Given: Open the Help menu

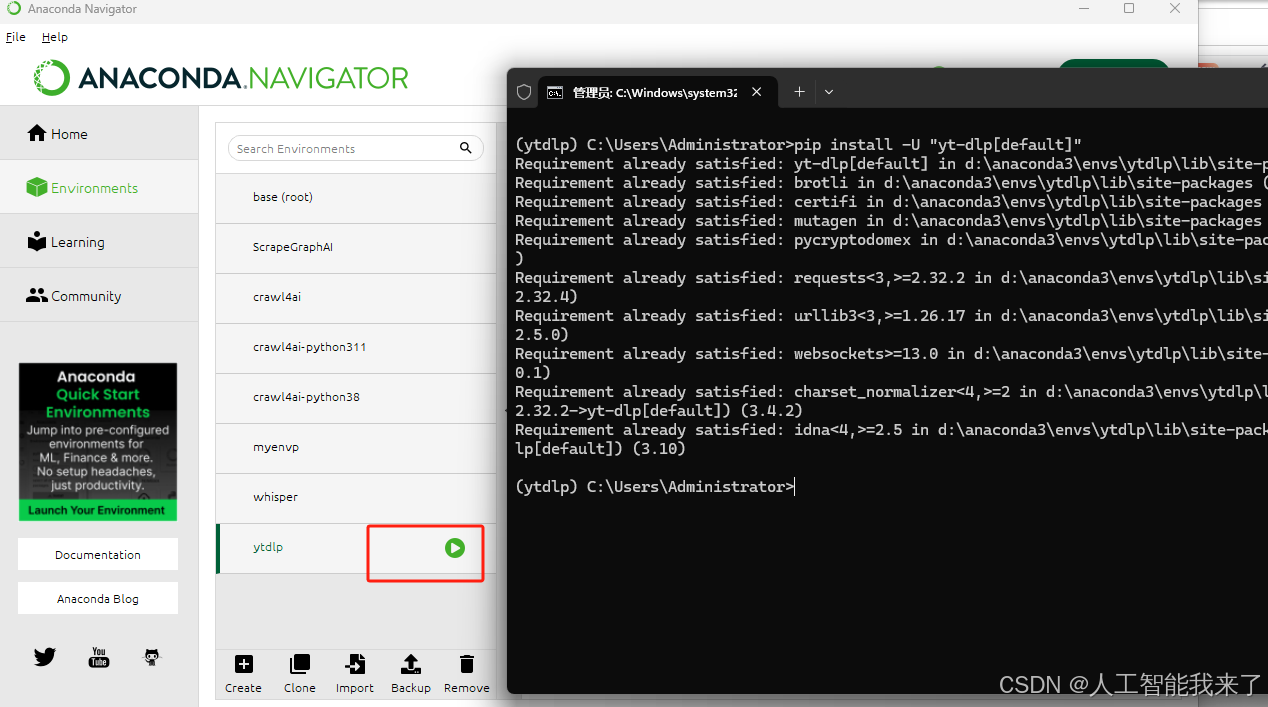Looking at the screenshot, I should (55, 37).
